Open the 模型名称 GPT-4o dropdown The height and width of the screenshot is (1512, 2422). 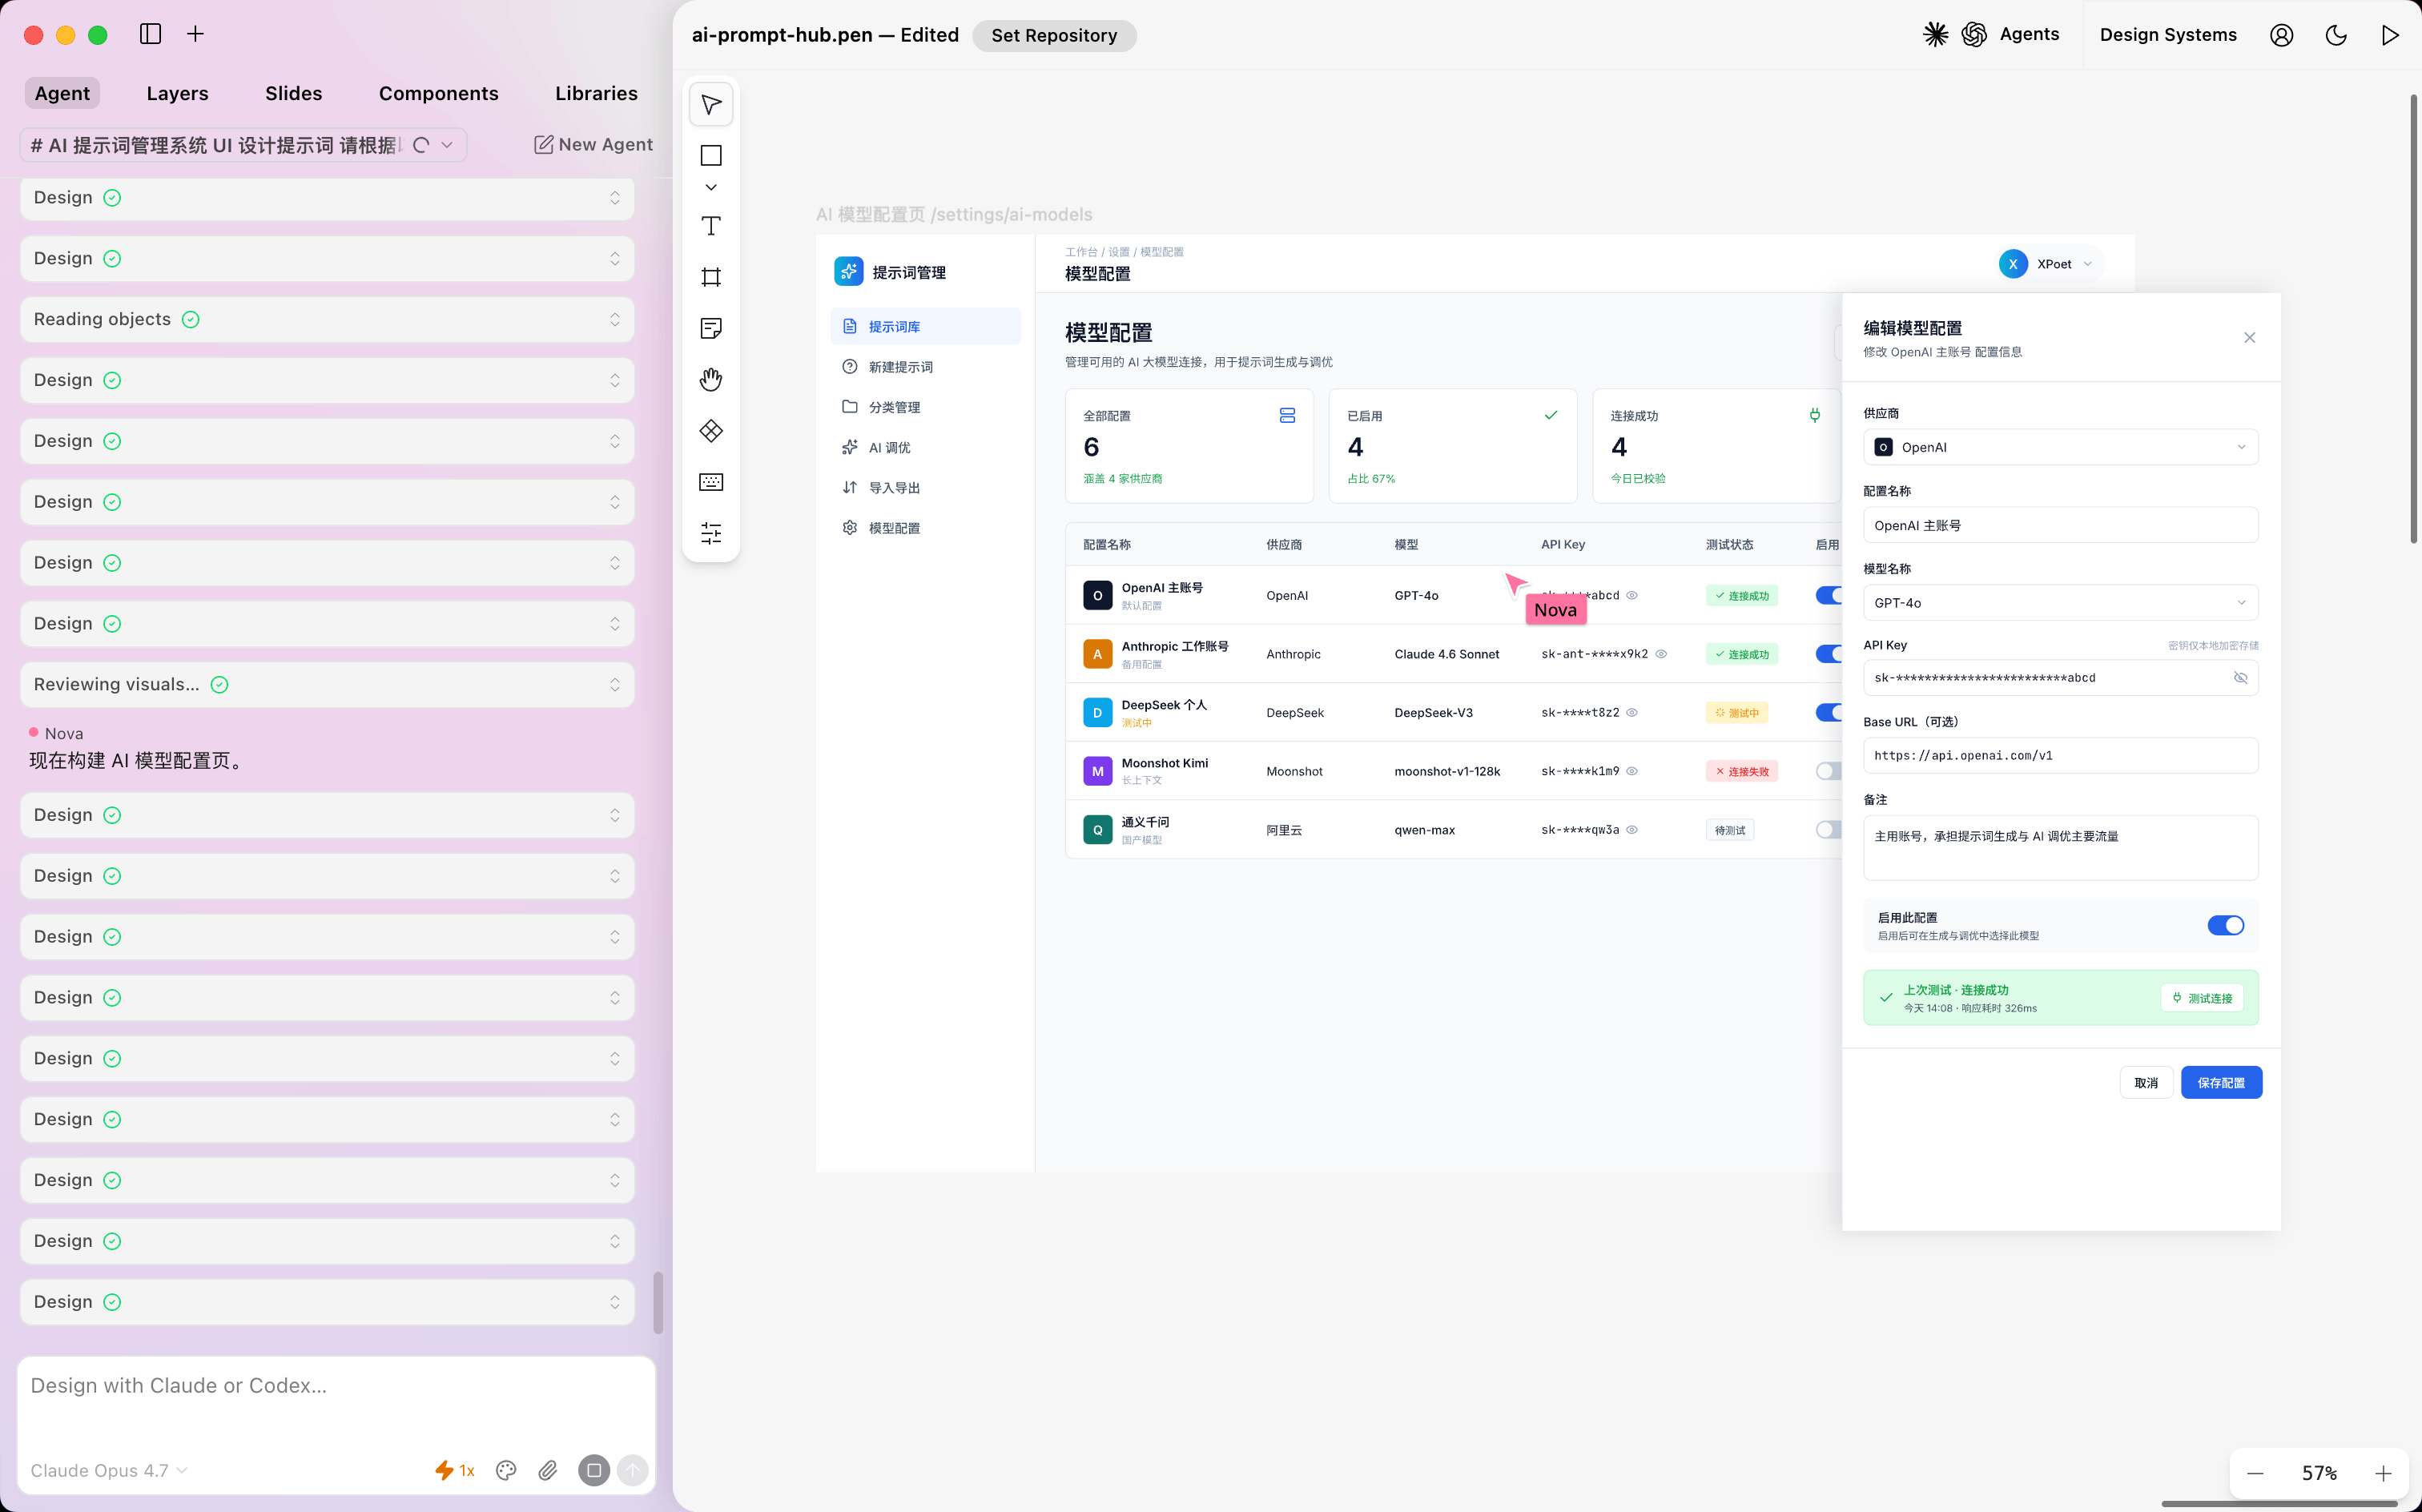click(2061, 603)
